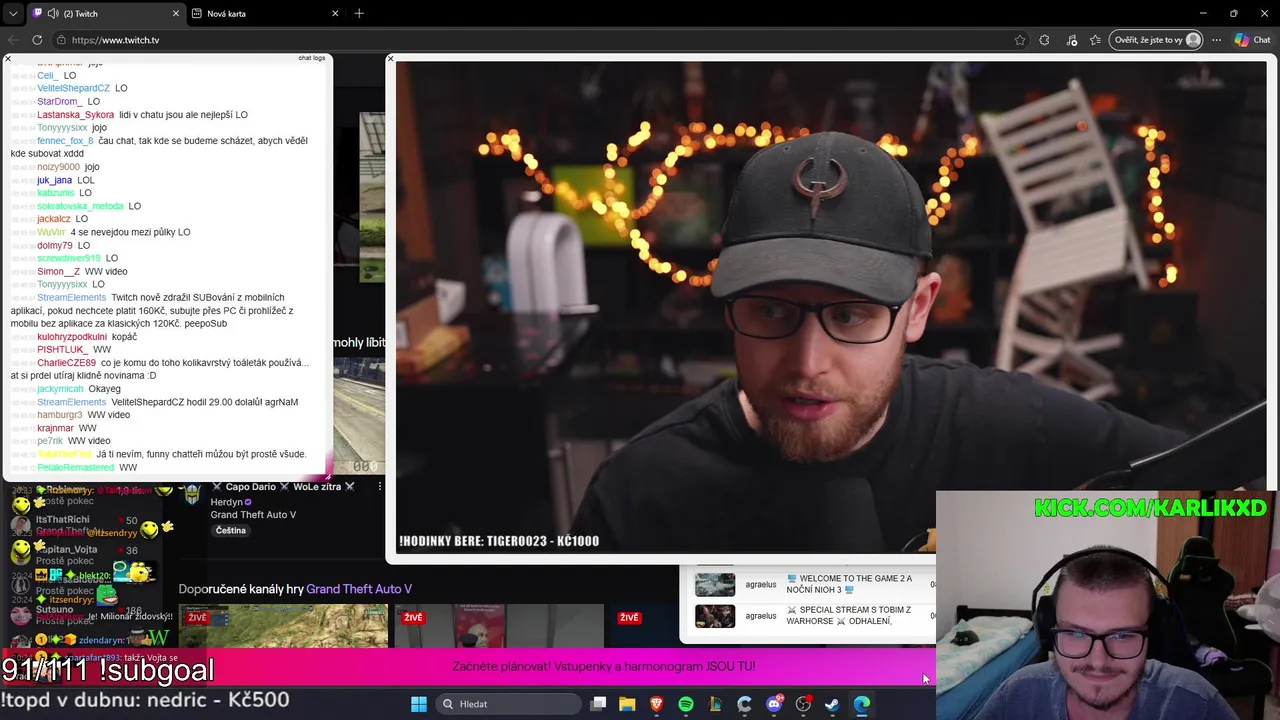Open the Copilot Chat button
Image resolution: width=1280 pixels, height=720 pixels.
click(x=1252, y=40)
